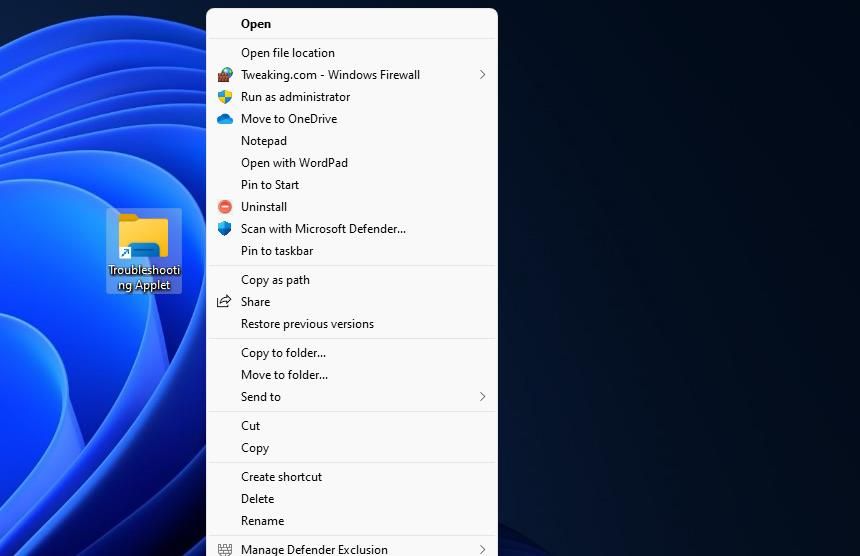Select Open with WordPad
The height and width of the screenshot is (556, 860).
coord(352,163)
